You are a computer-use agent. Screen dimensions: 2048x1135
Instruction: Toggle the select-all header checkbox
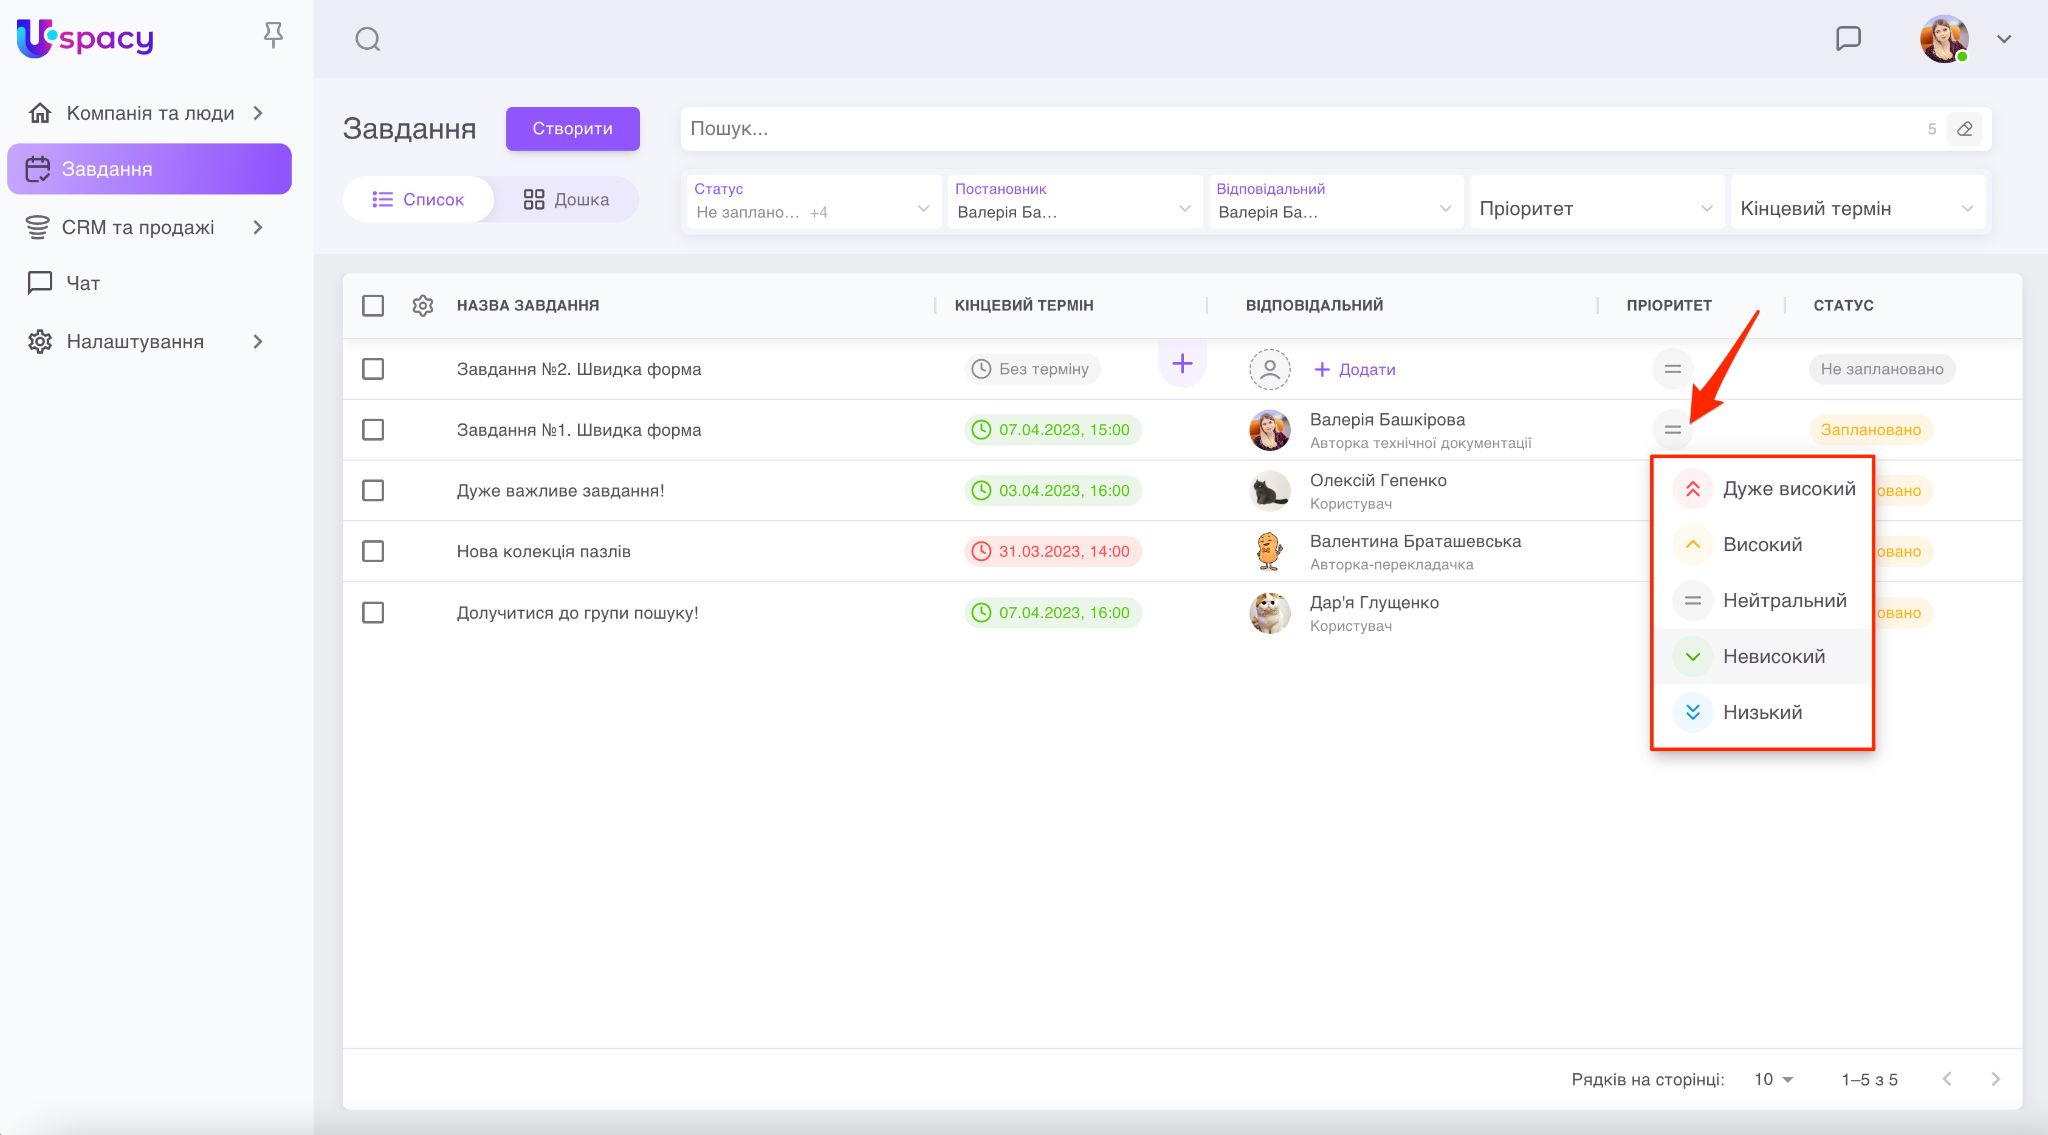(x=373, y=305)
